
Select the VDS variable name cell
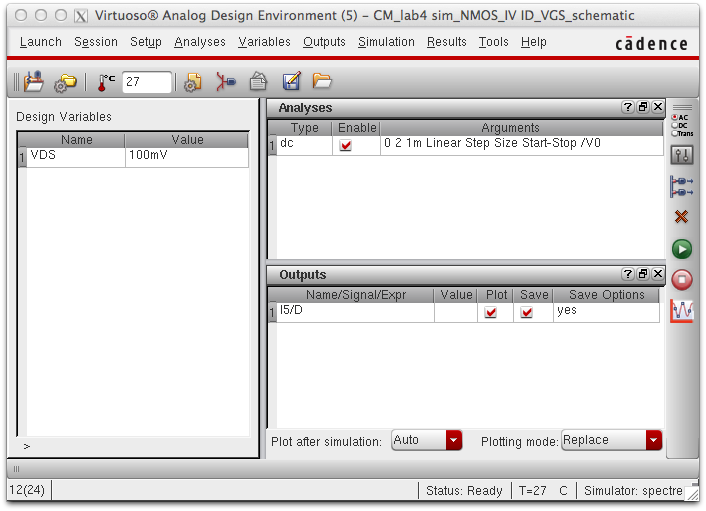click(x=76, y=157)
